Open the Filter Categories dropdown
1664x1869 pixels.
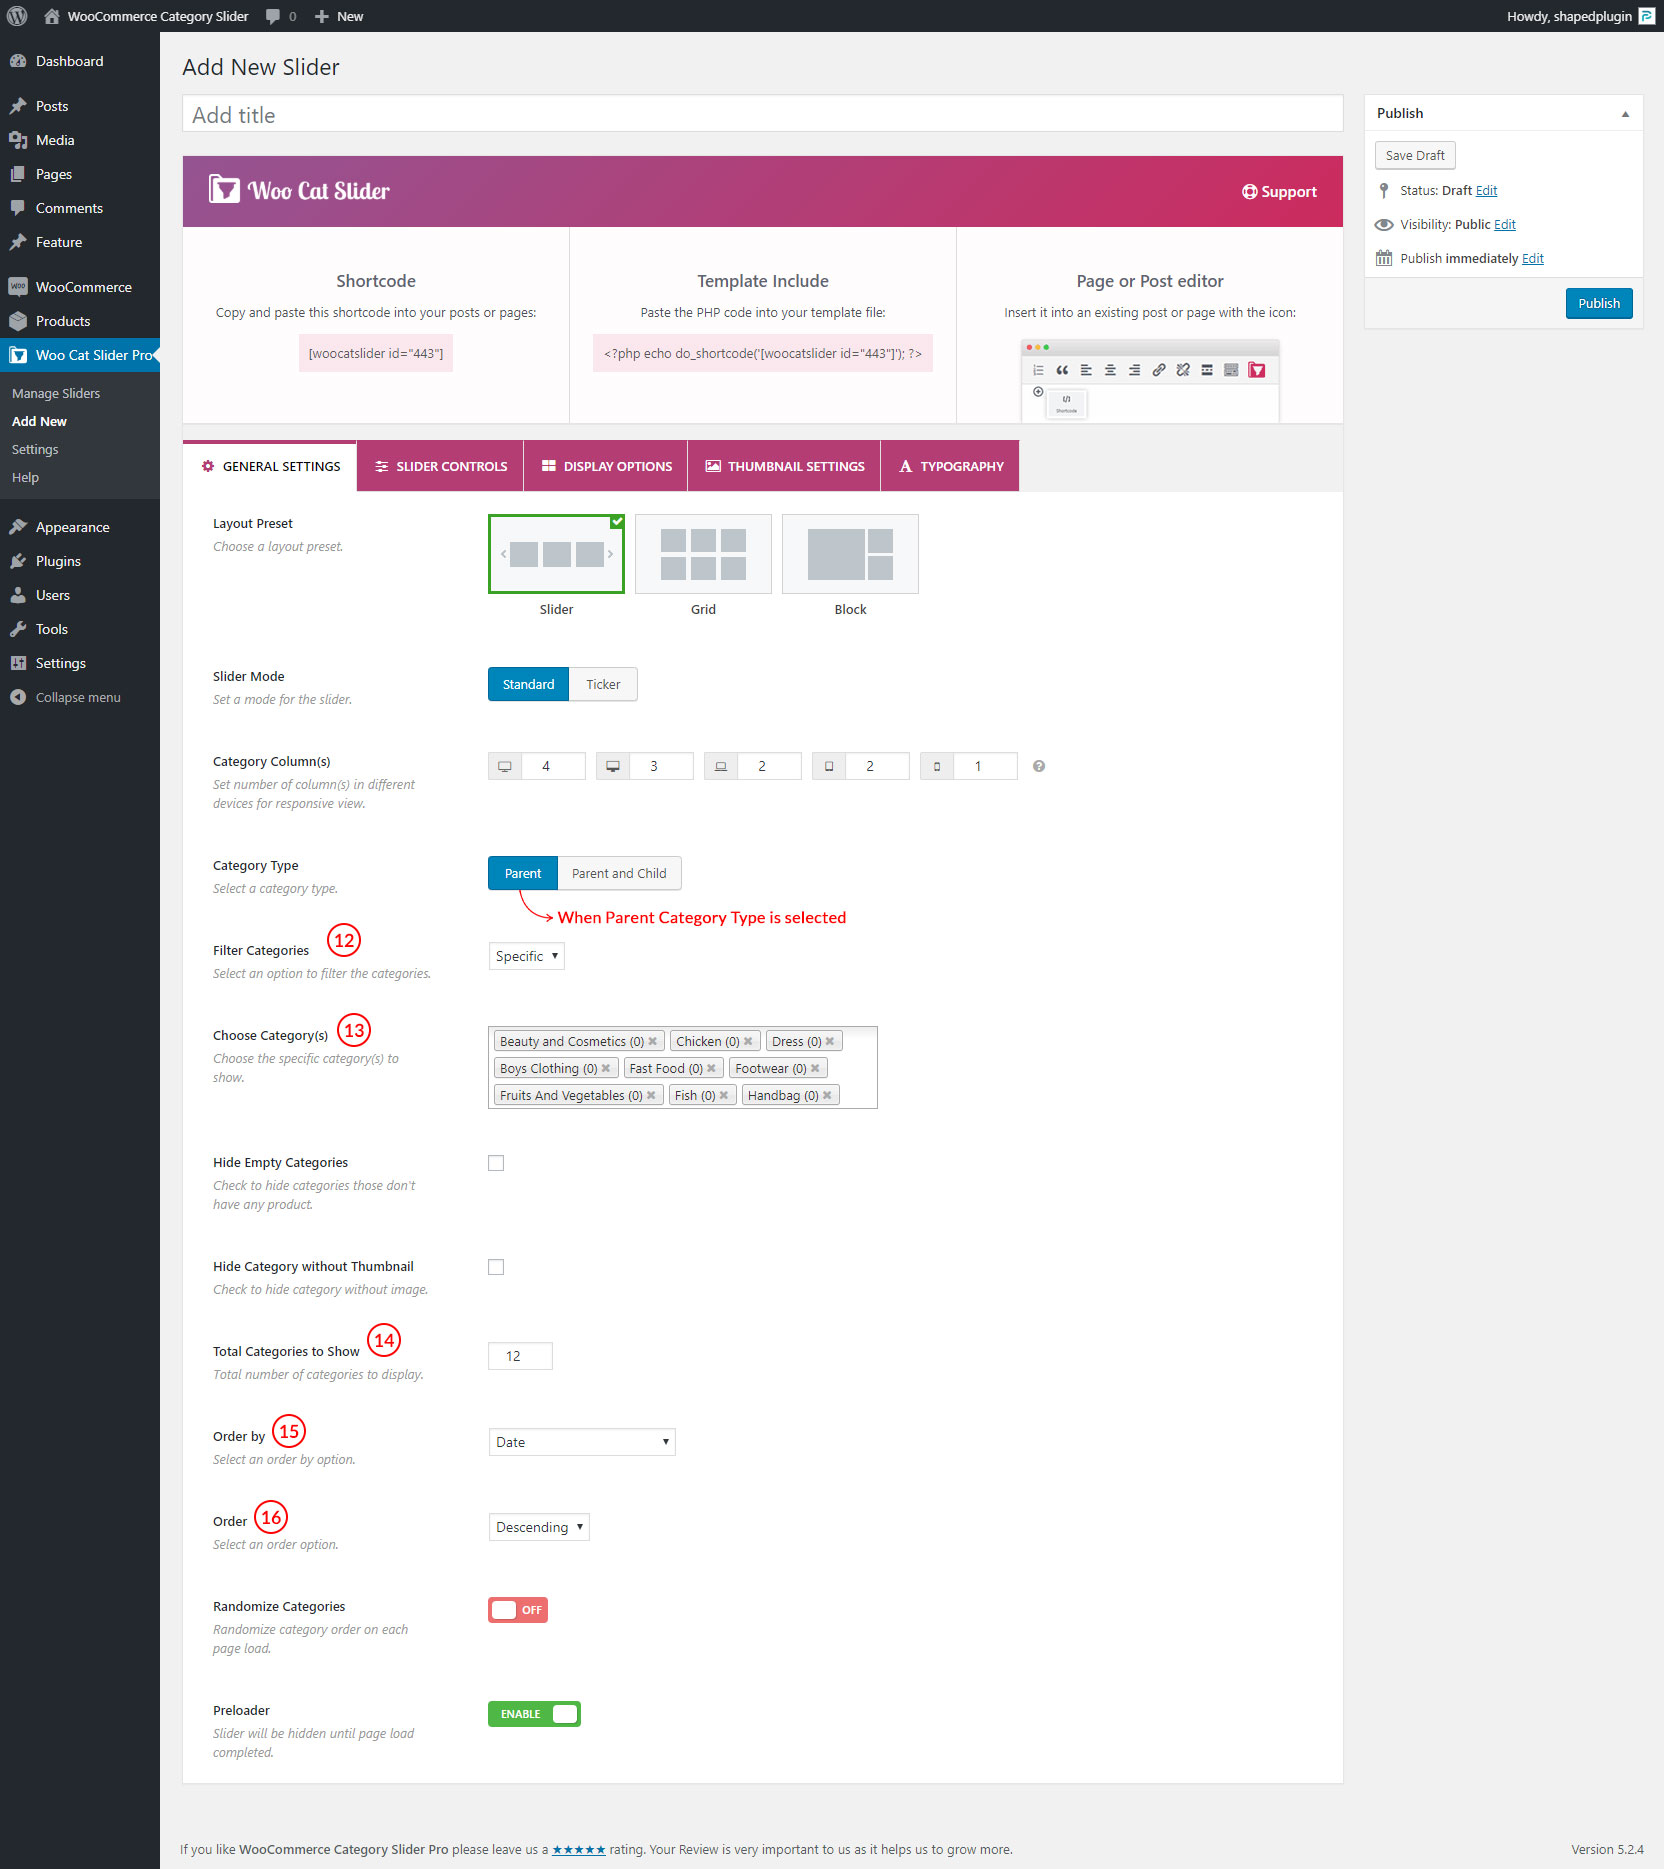click(526, 956)
